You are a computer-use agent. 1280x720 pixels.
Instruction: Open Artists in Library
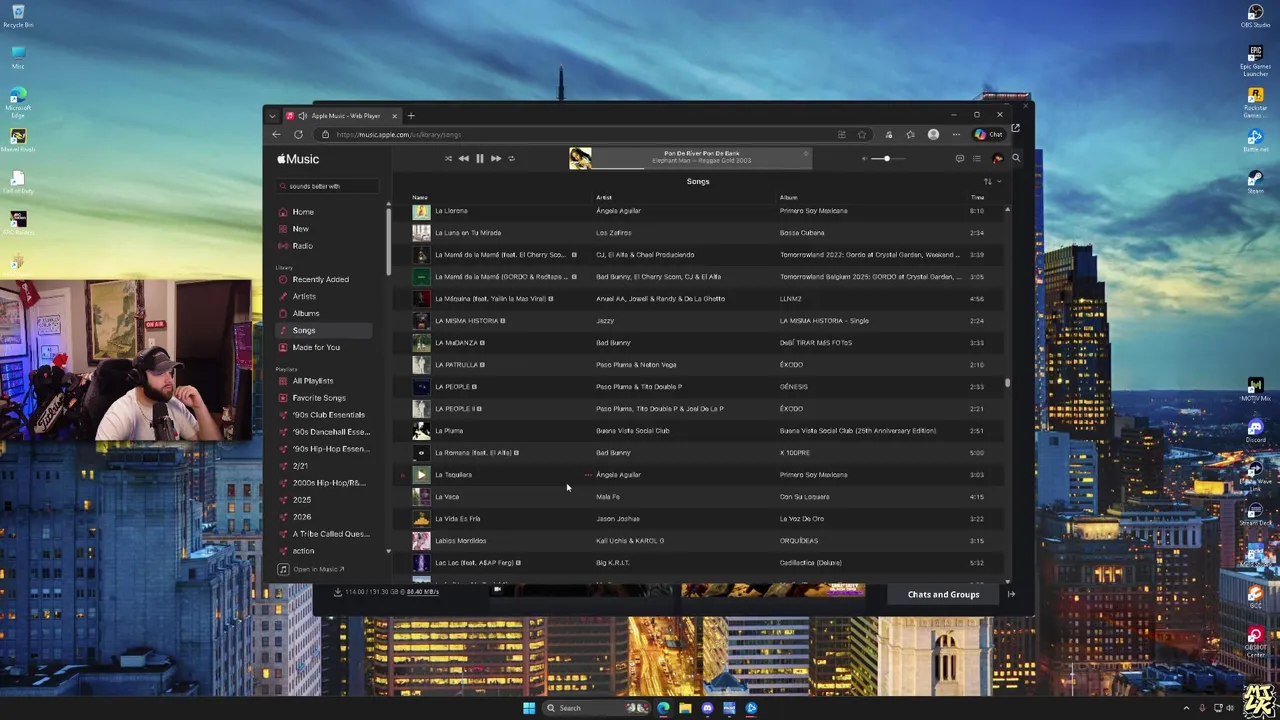click(x=304, y=296)
